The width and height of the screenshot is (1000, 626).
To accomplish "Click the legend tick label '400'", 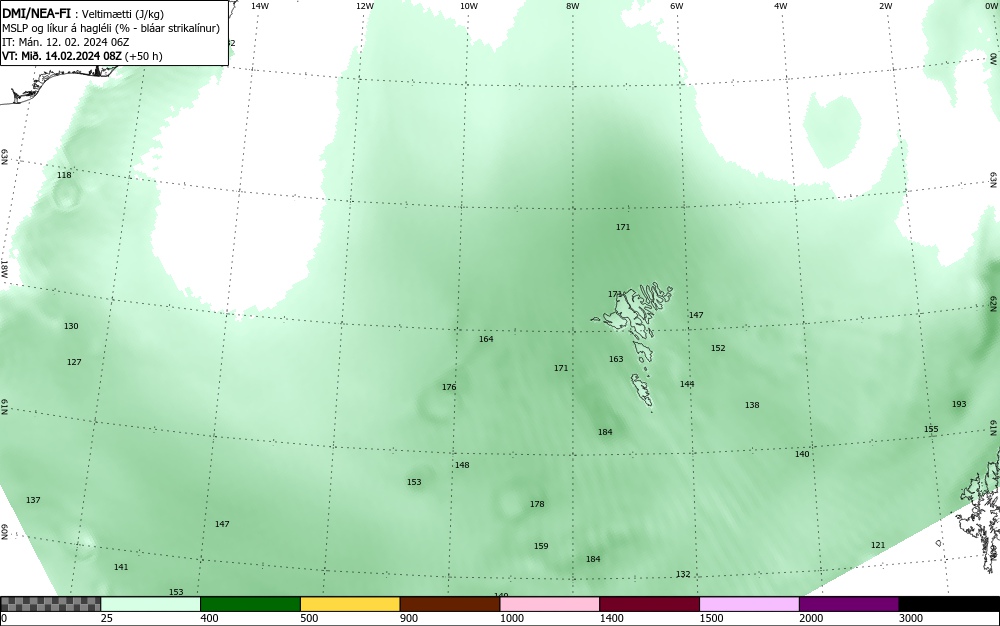I will click(x=209, y=618).
